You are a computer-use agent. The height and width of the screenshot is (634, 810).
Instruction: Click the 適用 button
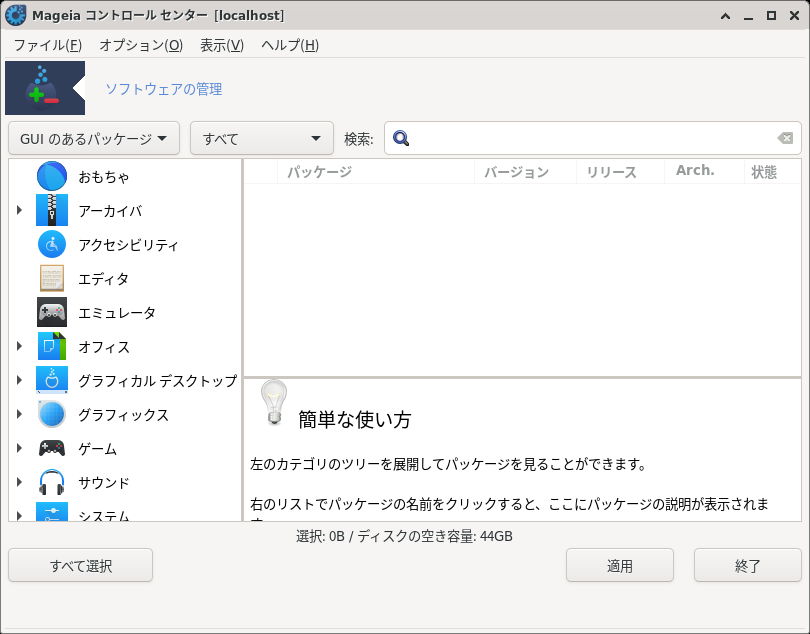pyautogui.click(x=620, y=565)
